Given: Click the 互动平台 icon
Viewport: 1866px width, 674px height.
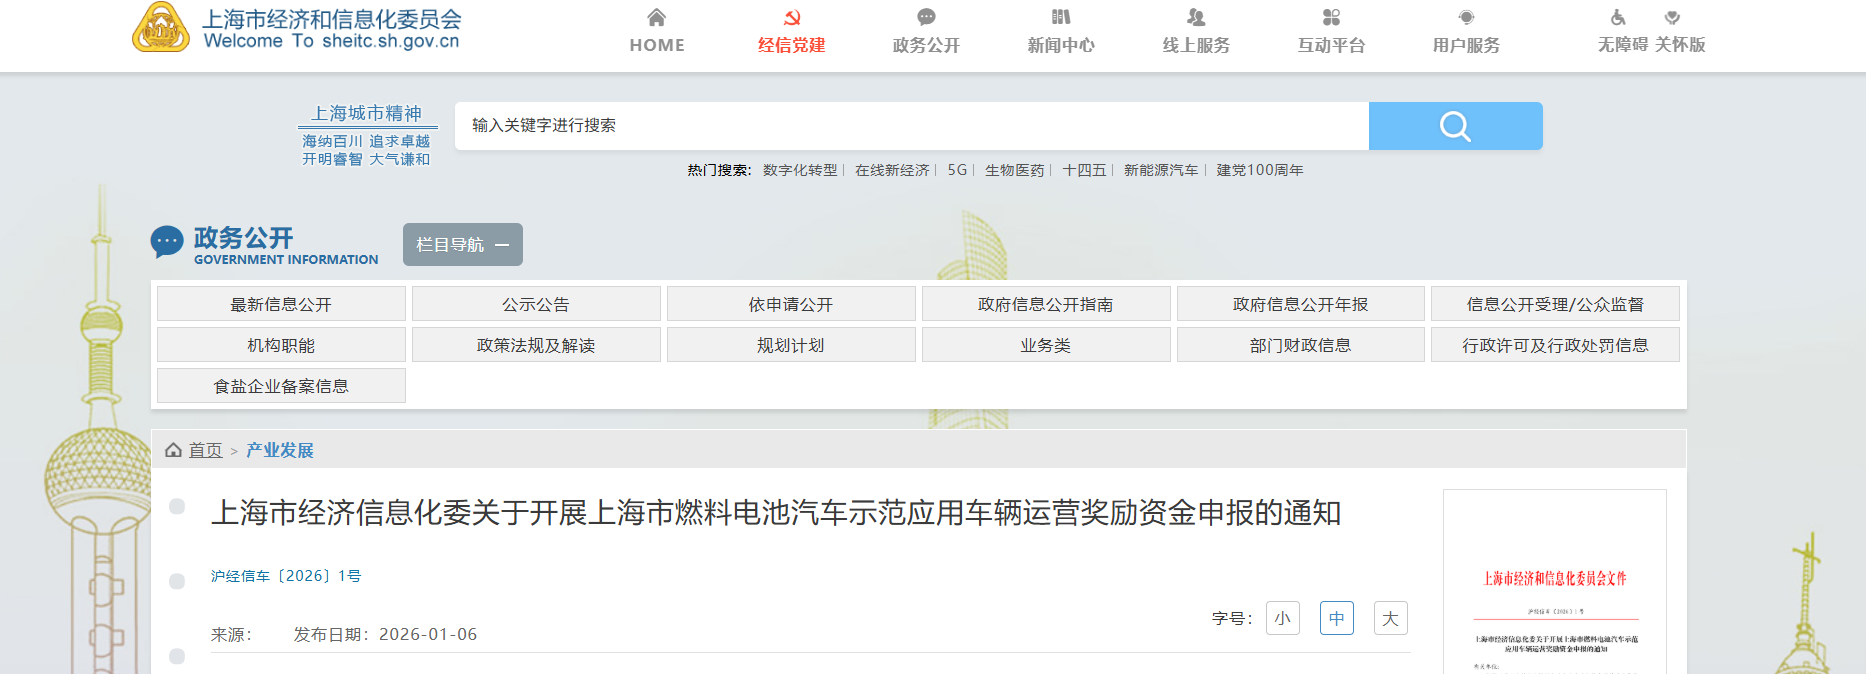Looking at the screenshot, I should [1331, 17].
